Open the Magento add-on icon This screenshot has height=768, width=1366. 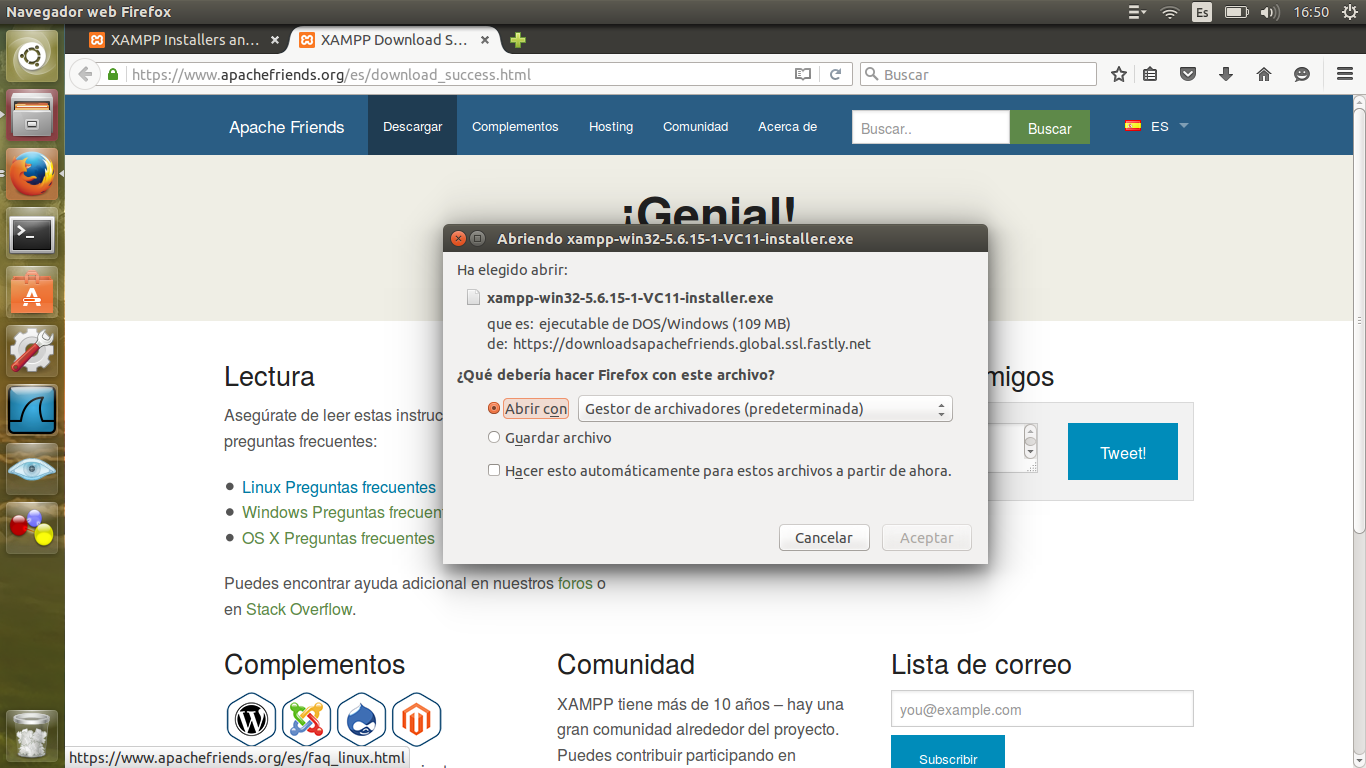[416, 718]
